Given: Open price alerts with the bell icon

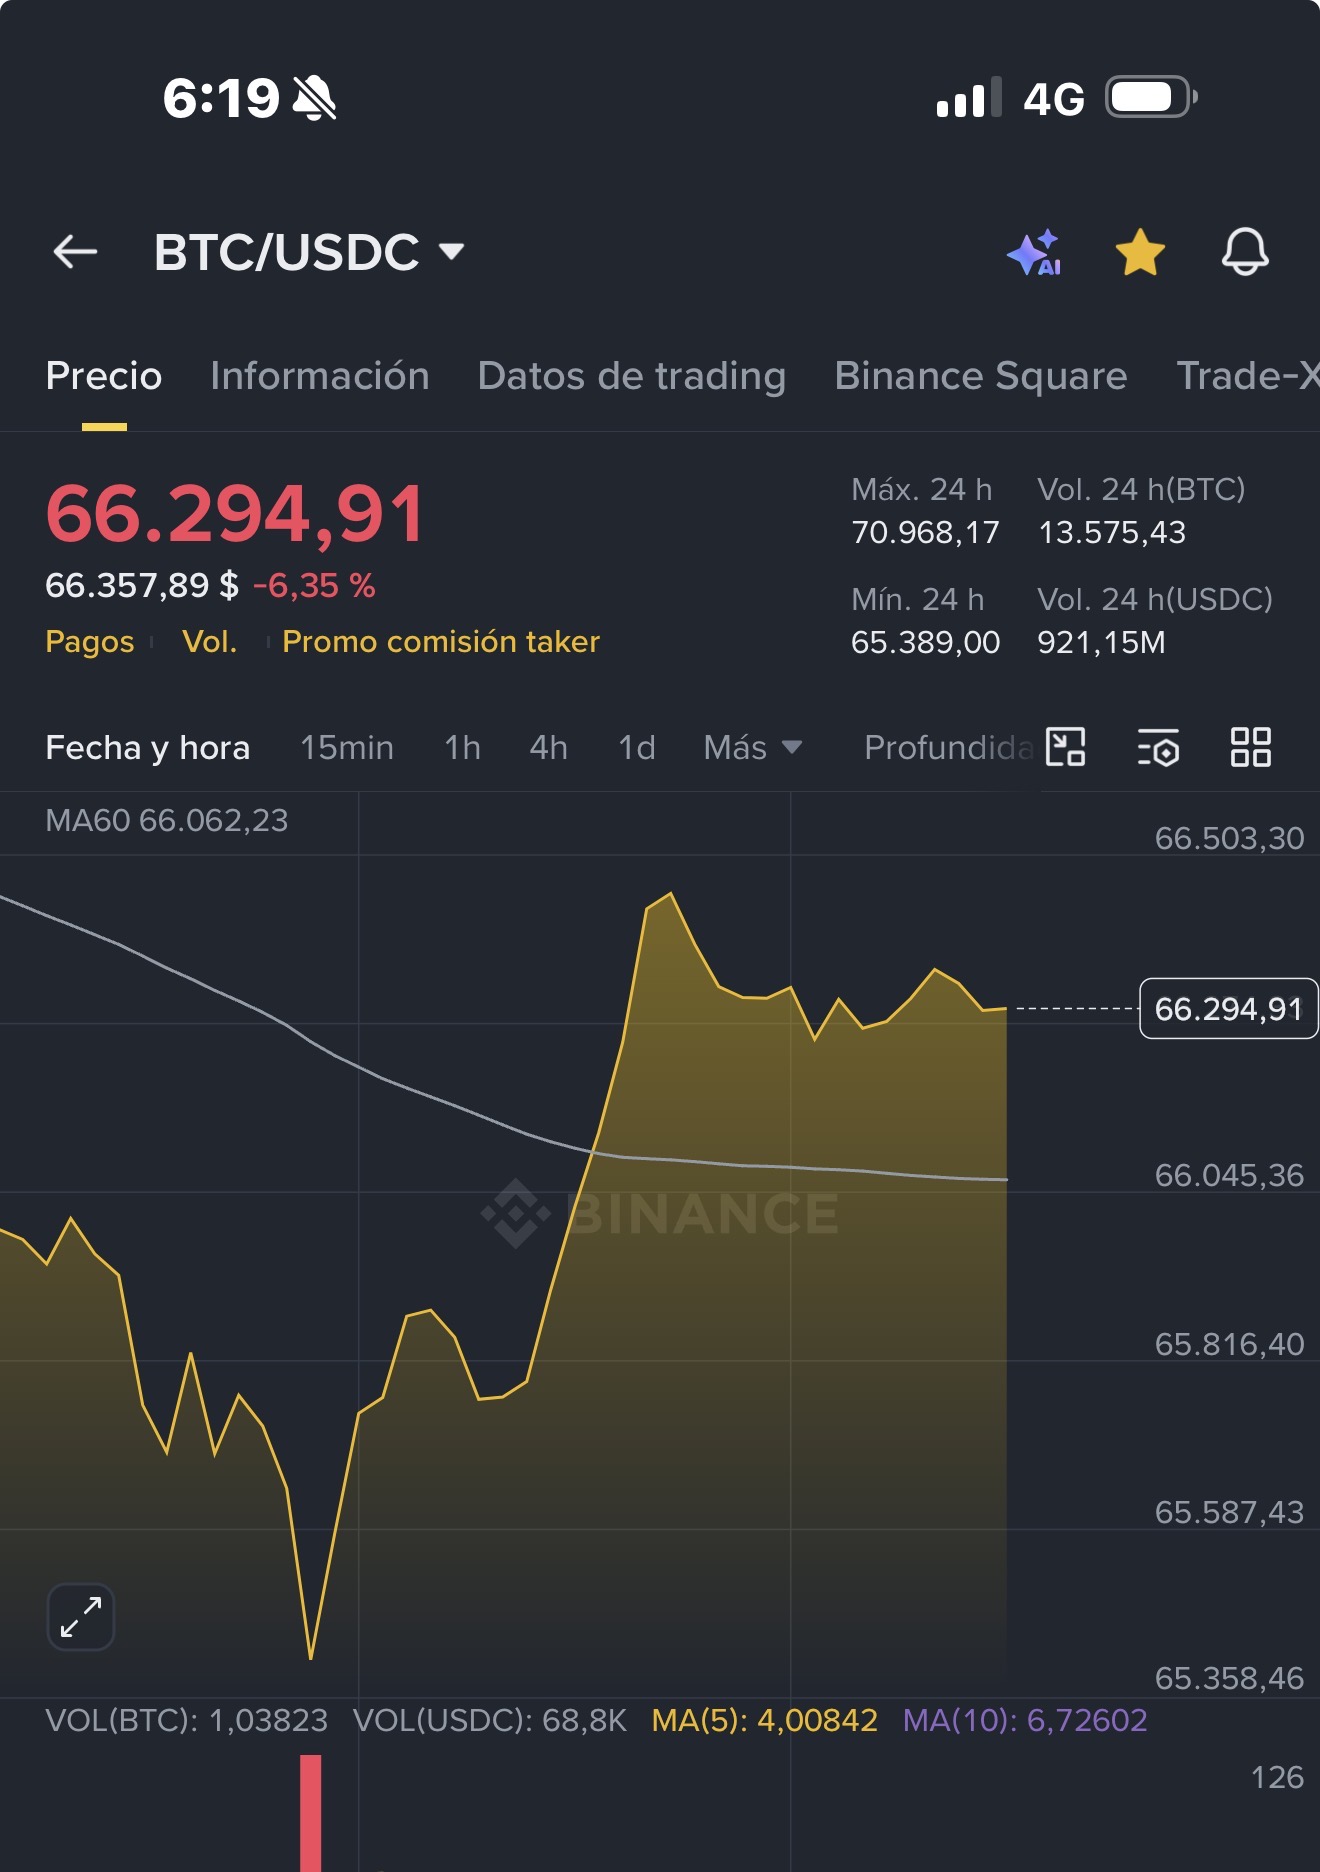Looking at the screenshot, I should tap(1245, 252).
